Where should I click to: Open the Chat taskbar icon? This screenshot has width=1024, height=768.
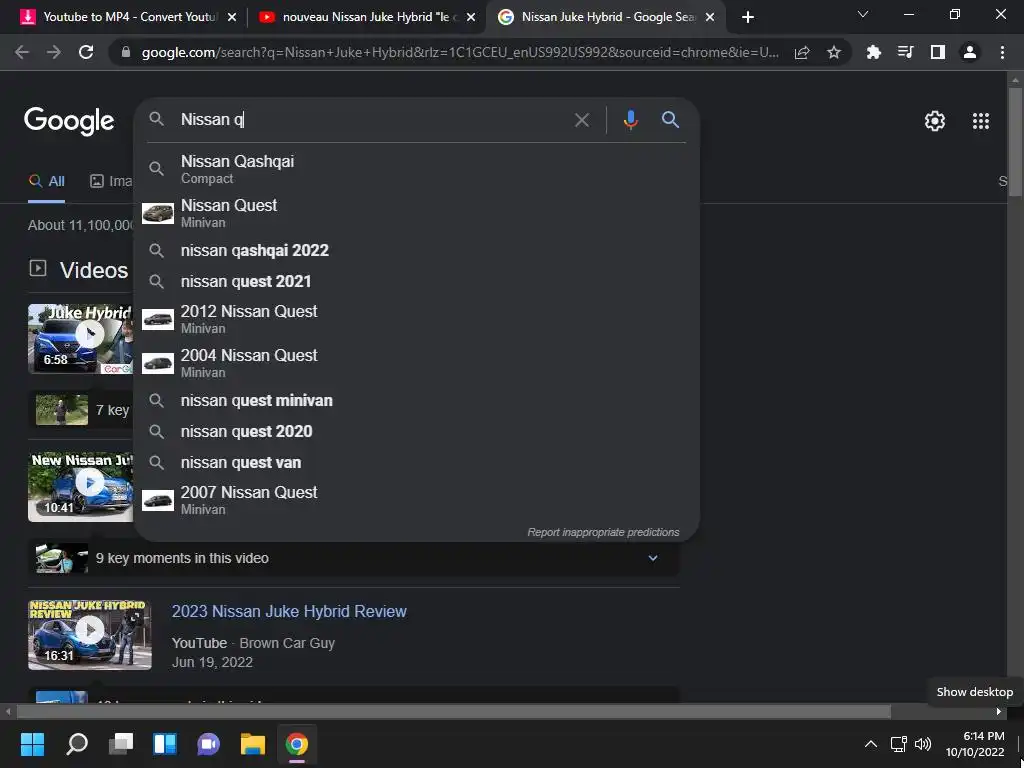click(208, 744)
